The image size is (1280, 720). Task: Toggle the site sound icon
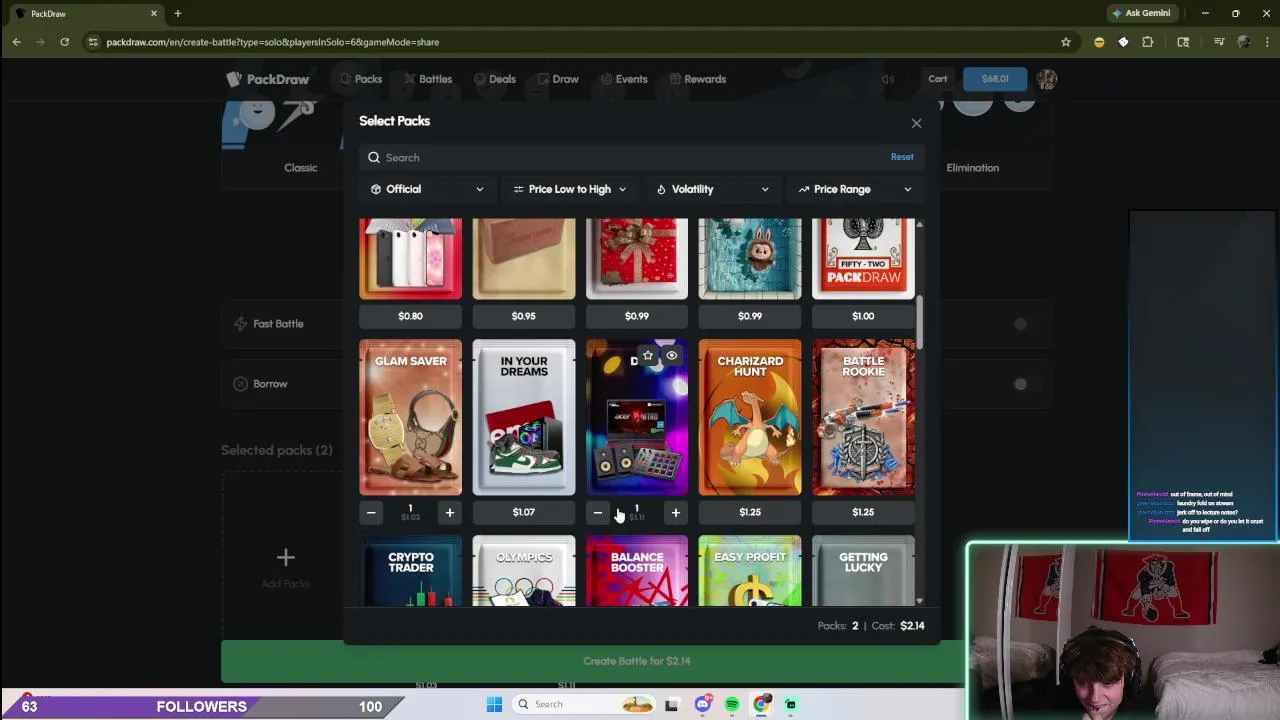(x=888, y=79)
